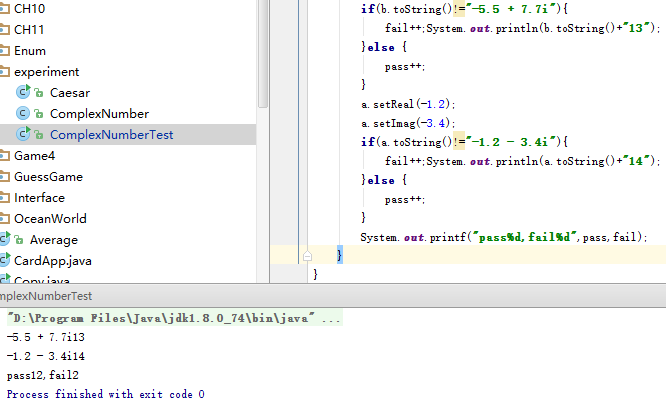Viewport: 666px width, 408px height.
Task: Click the a.setReal(-1.2) code line
Action: (408, 104)
